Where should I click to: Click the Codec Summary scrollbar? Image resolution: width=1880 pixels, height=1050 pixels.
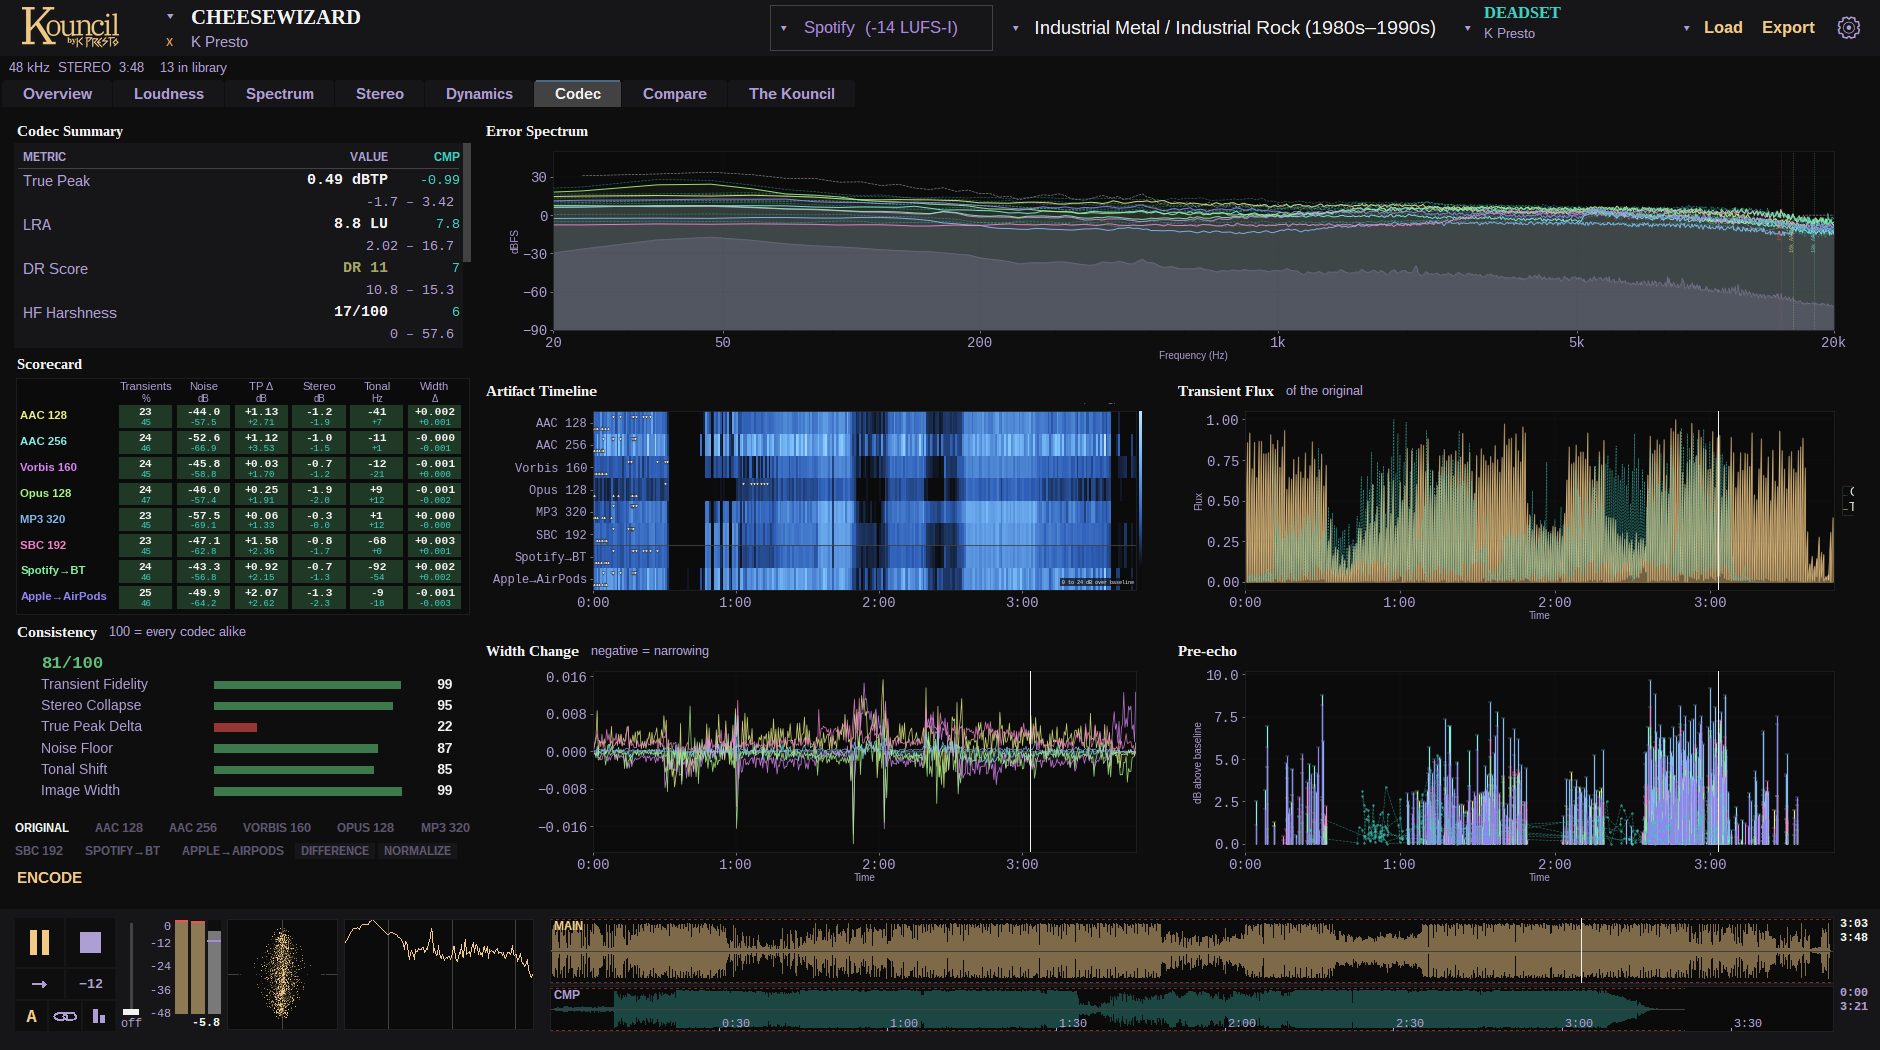(467, 205)
